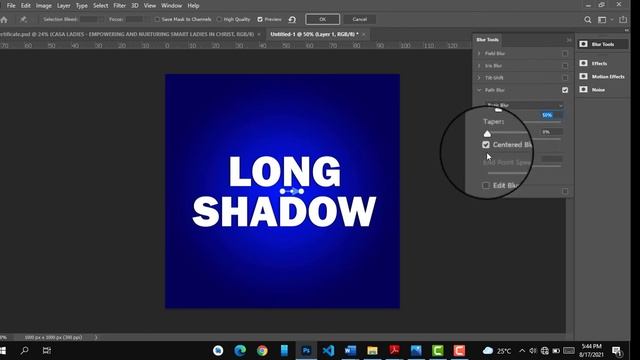Click the Blur Tools panel icon
The image size is (640, 360).
(x=584, y=44)
